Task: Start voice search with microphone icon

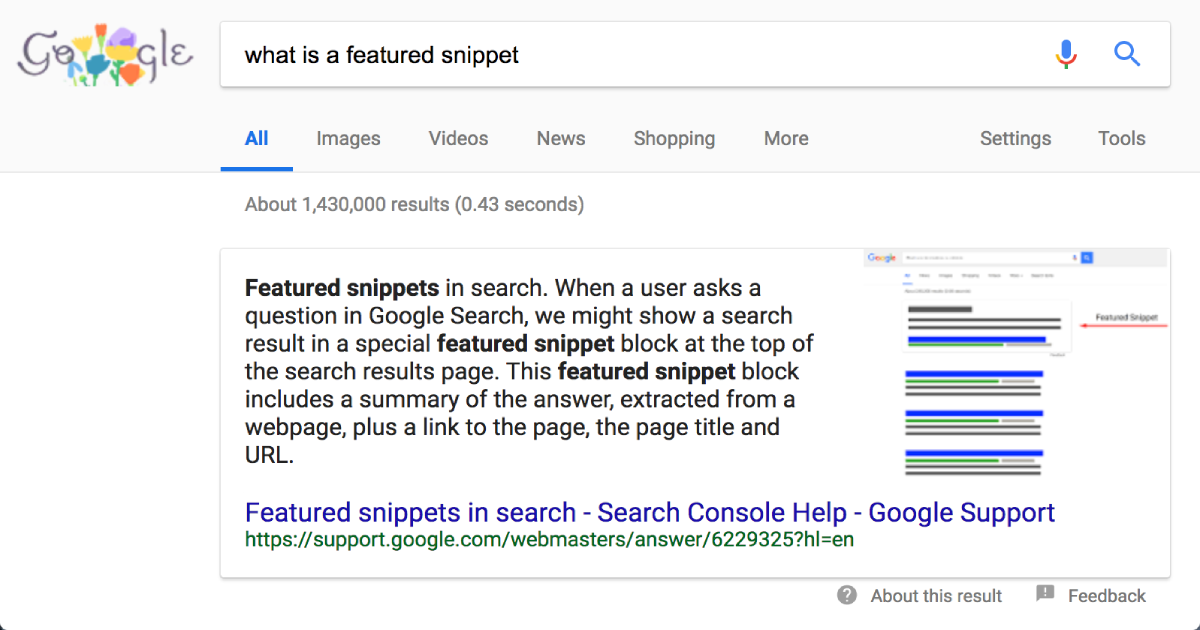Action: pyautogui.click(x=1067, y=54)
